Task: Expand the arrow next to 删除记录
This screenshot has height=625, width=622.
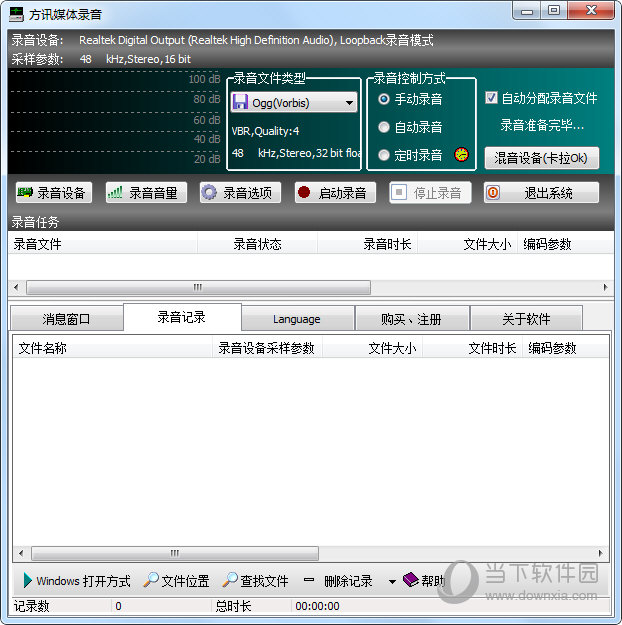Action: click(x=392, y=582)
